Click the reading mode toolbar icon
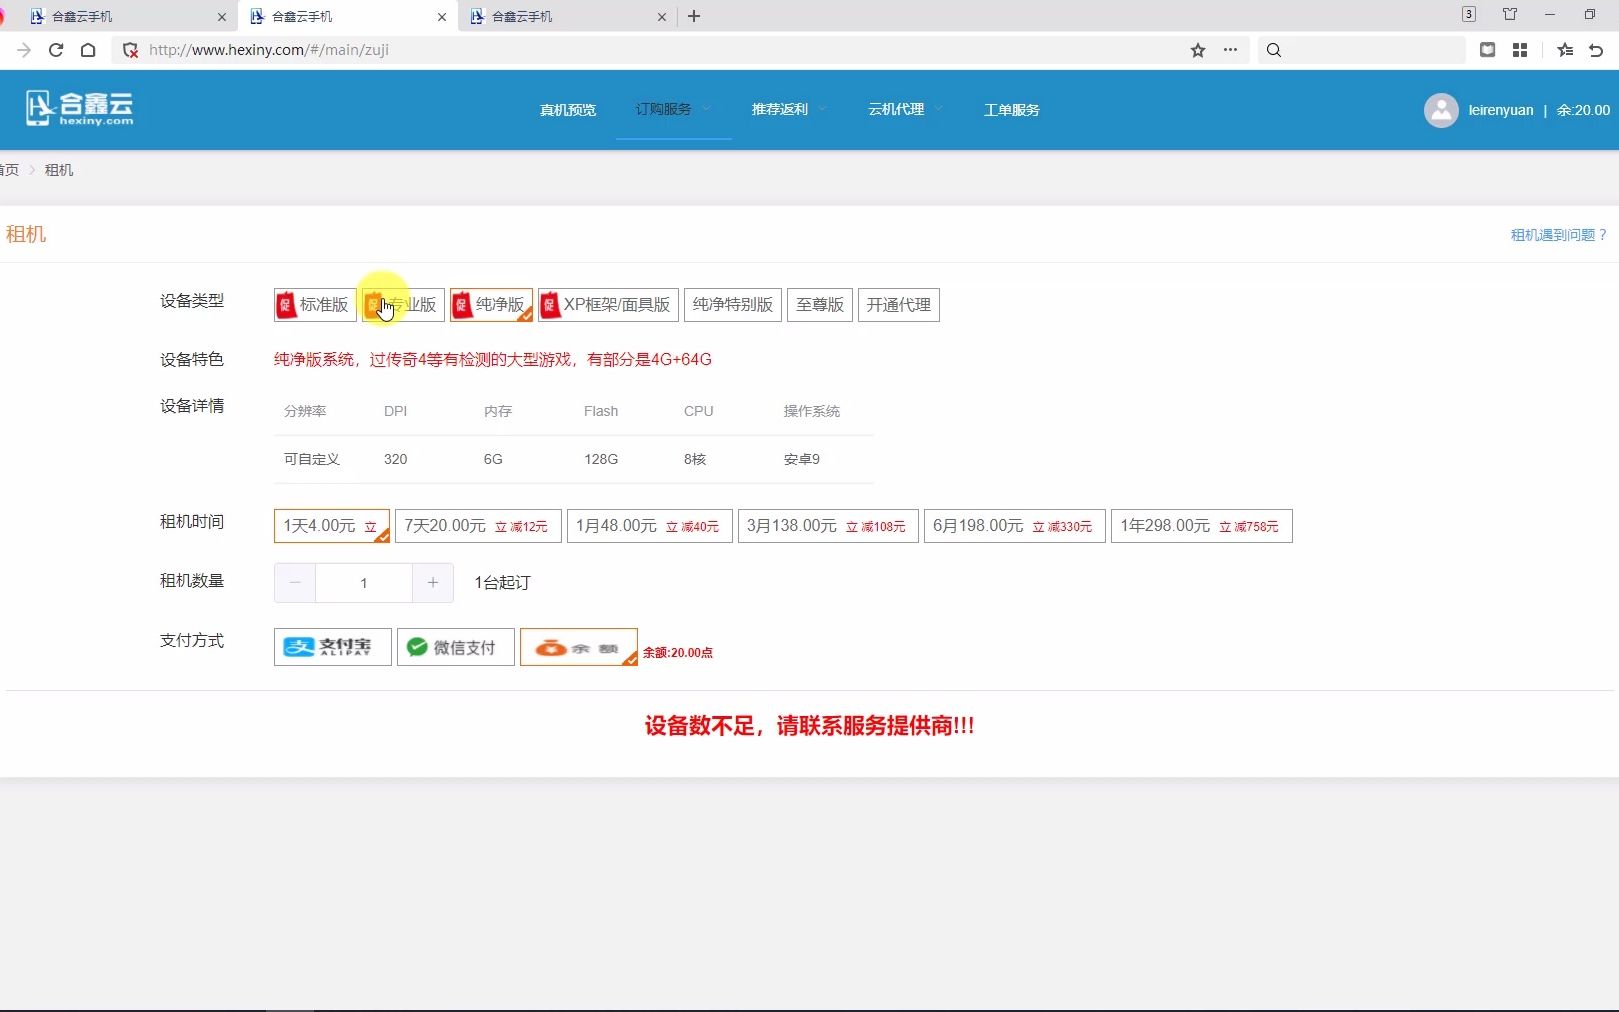 click(x=1488, y=50)
